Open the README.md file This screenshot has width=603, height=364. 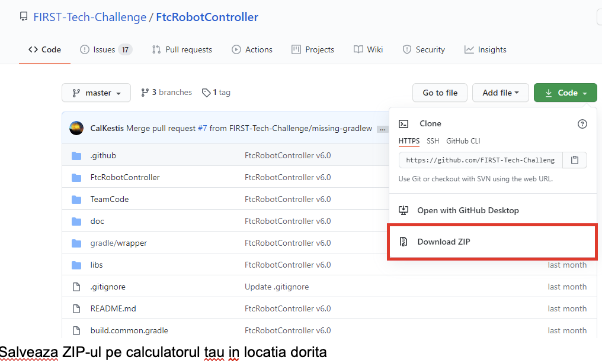113,309
